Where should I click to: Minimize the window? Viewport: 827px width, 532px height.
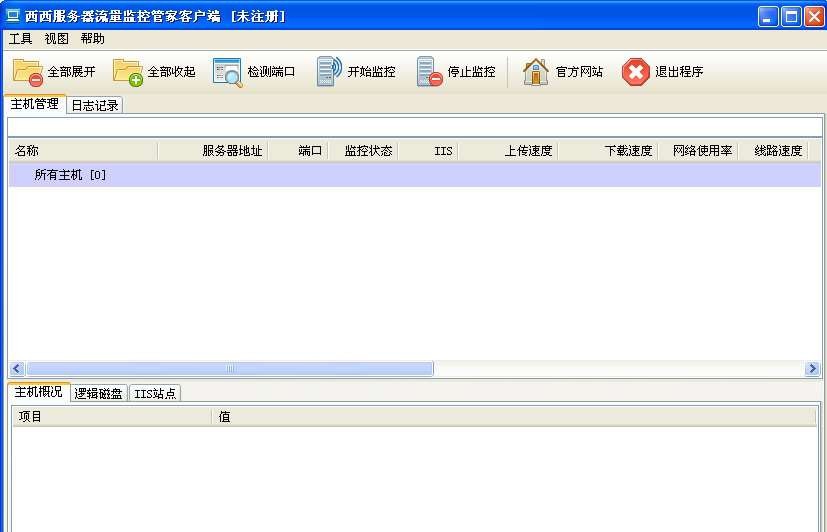coord(768,16)
